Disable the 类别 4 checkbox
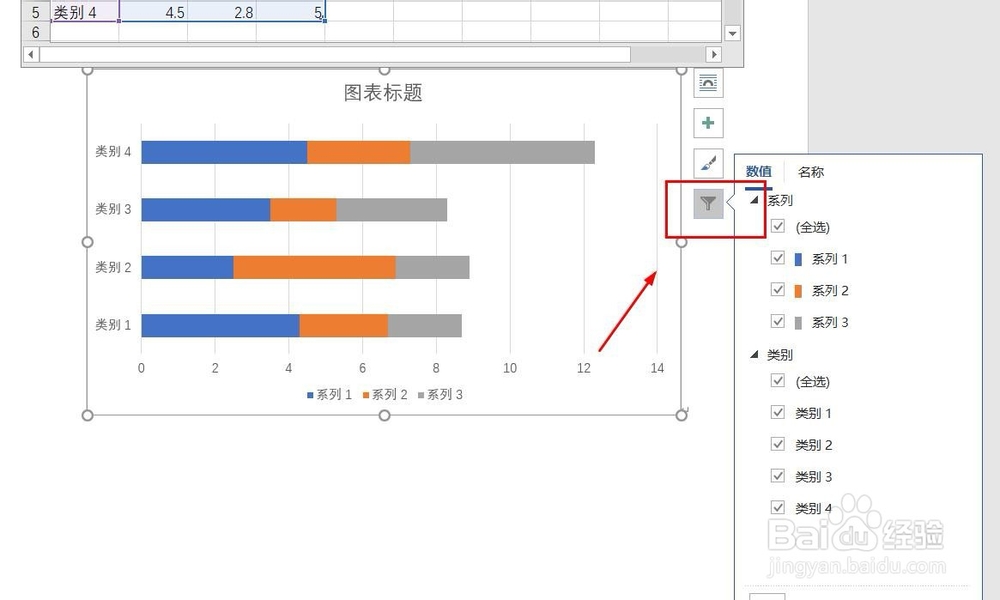The height and width of the screenshot is (600, 1000). point(778,507)
